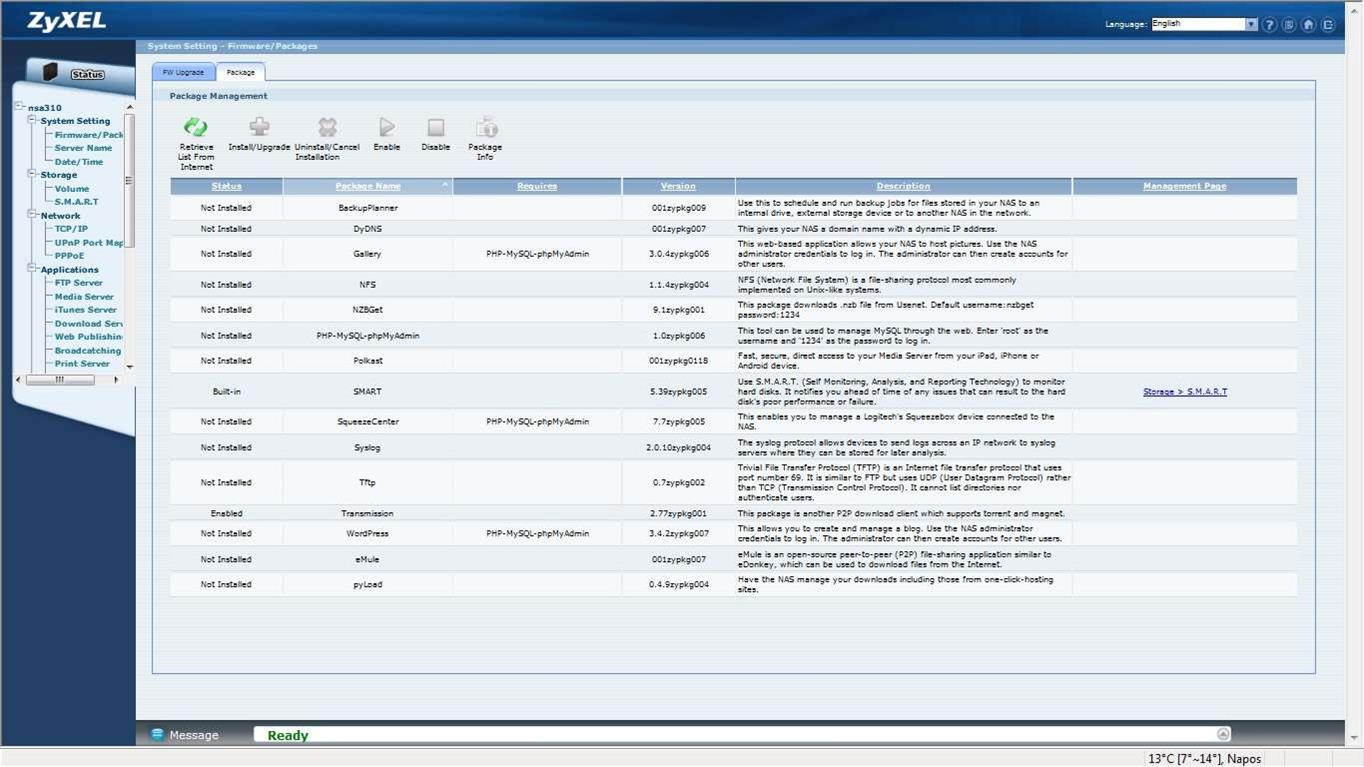Open Download Service tree item

pos(88,323)
